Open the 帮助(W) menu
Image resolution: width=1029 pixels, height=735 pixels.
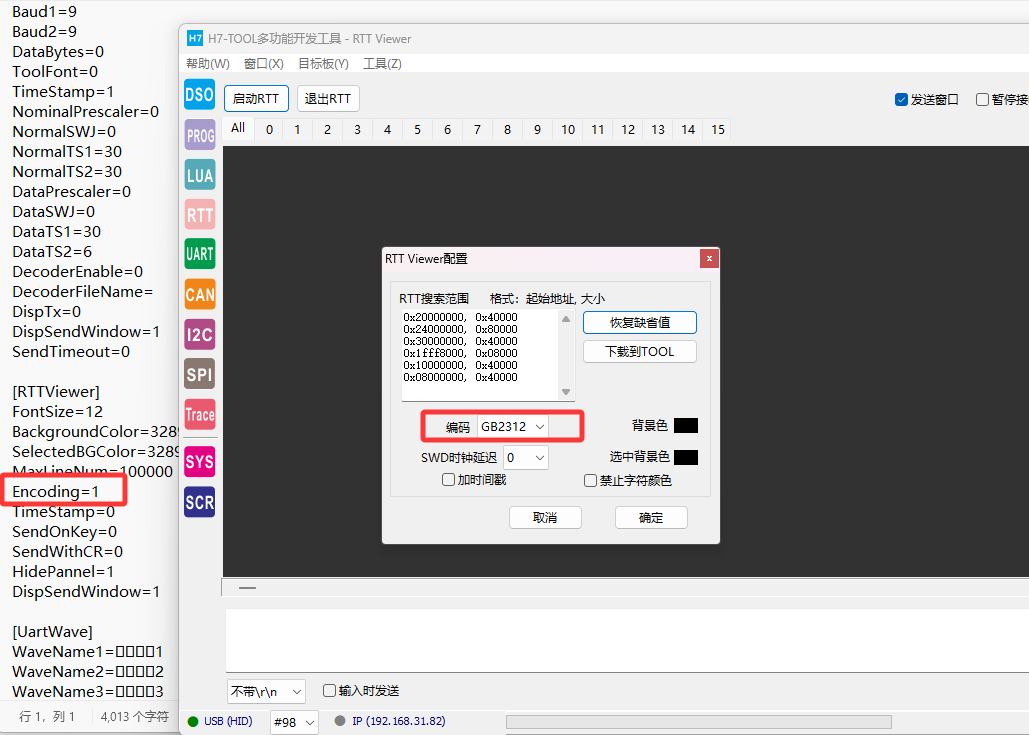(208, 64)
